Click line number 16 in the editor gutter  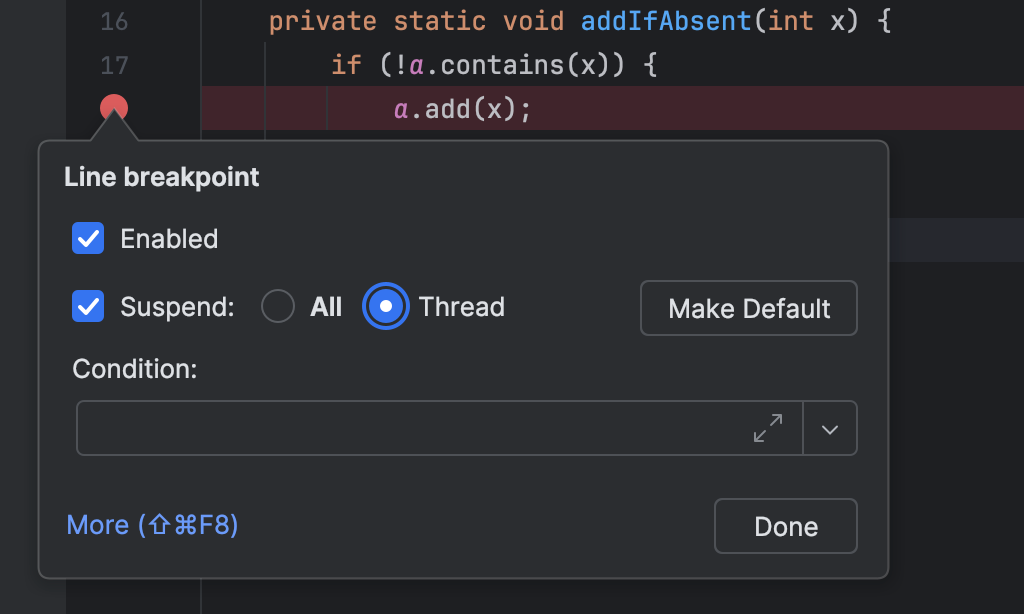113,21
